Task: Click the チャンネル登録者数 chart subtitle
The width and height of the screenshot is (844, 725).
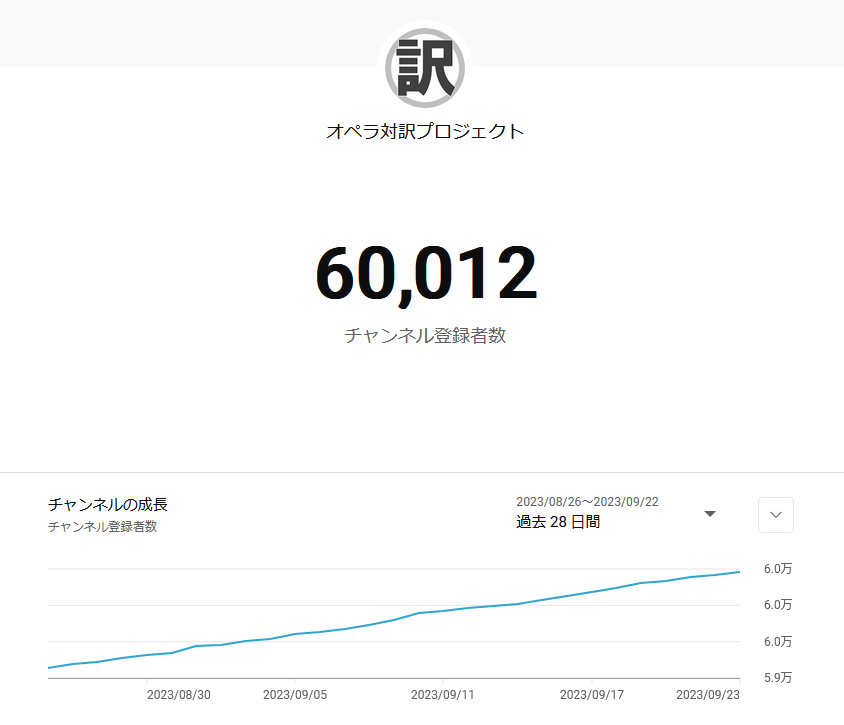Action: tap(102, 526)
